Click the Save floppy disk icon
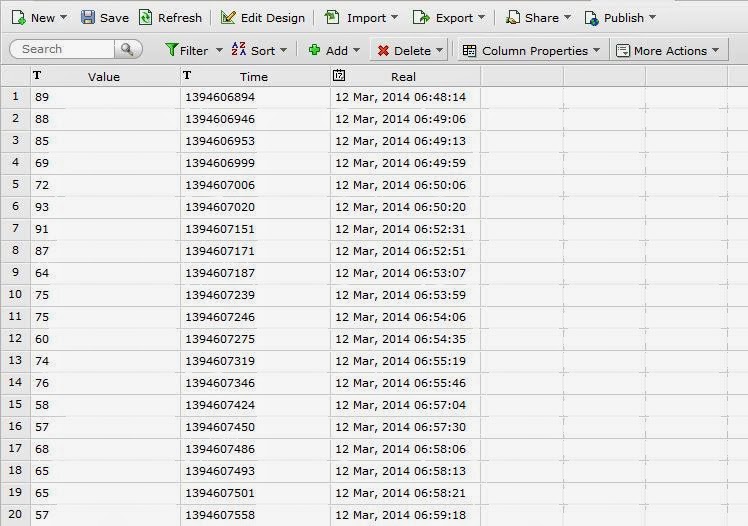 (x=88, y=18)
